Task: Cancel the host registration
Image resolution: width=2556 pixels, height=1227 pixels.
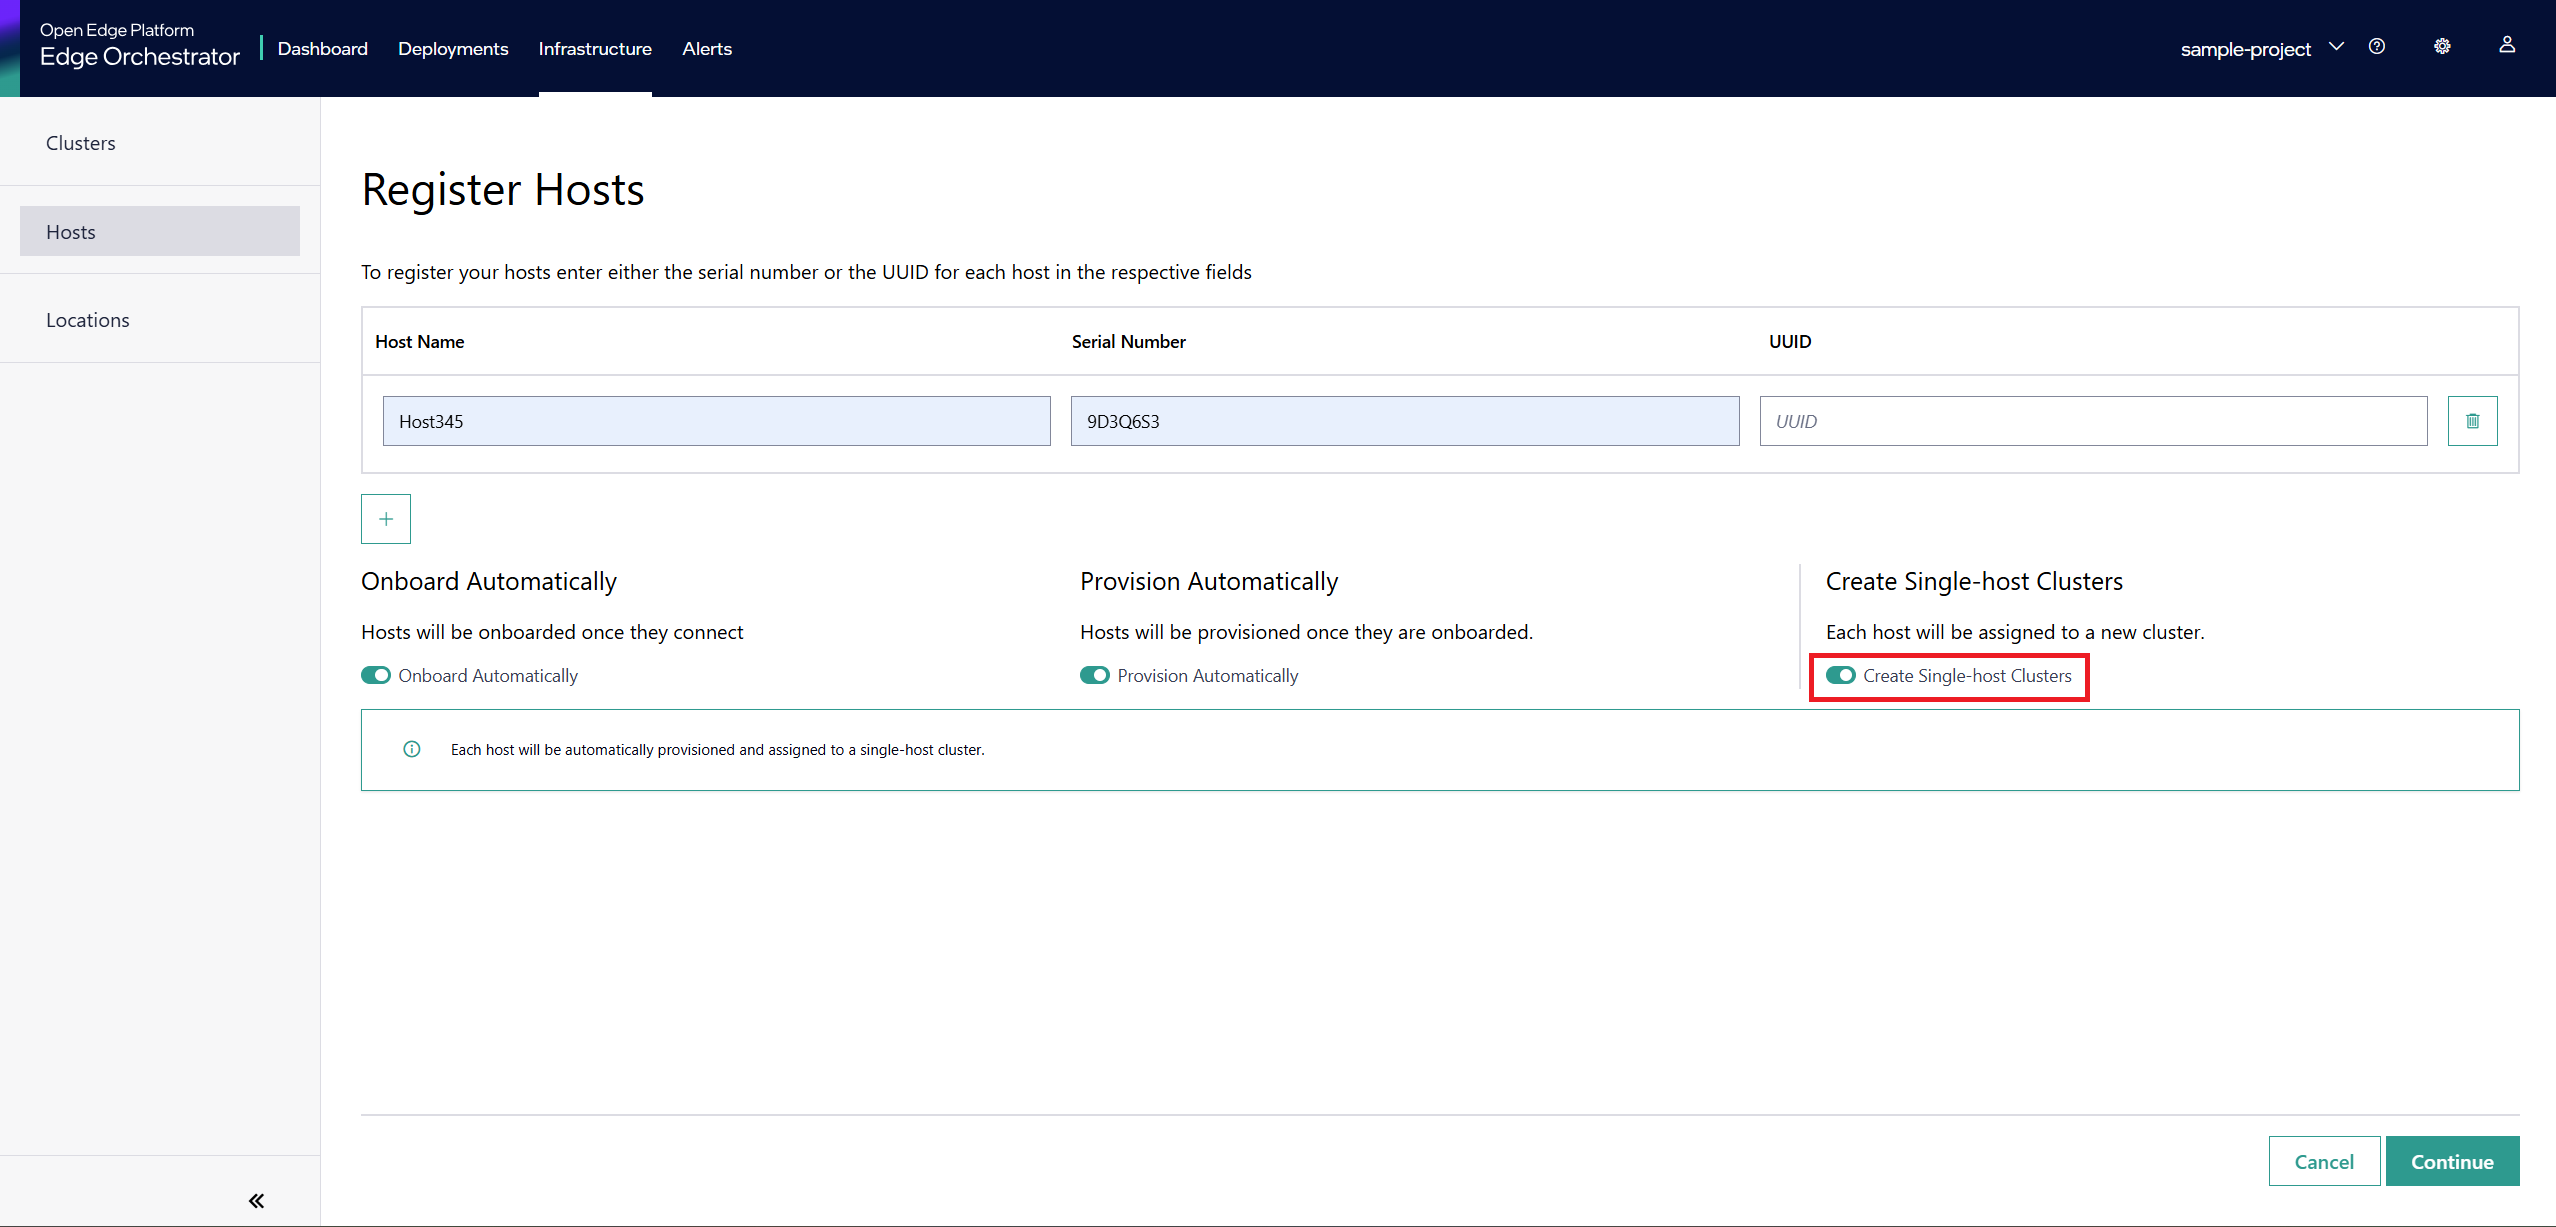Action: point(2324,1161)
